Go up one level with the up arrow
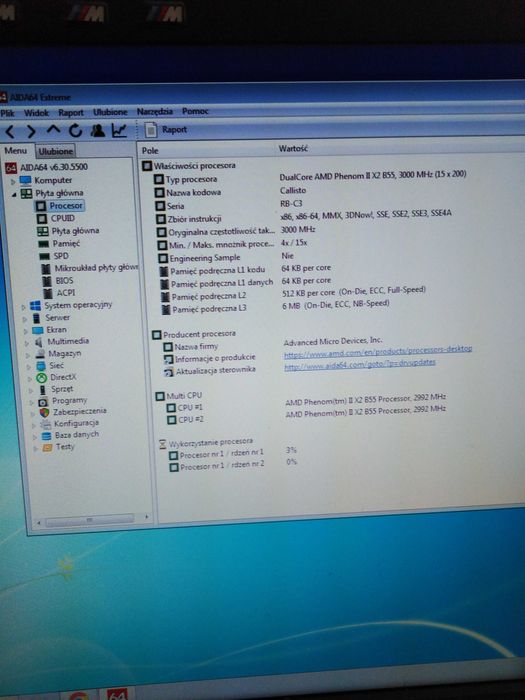The width and height of the screenshot is (525, 700). pos(53,130)
